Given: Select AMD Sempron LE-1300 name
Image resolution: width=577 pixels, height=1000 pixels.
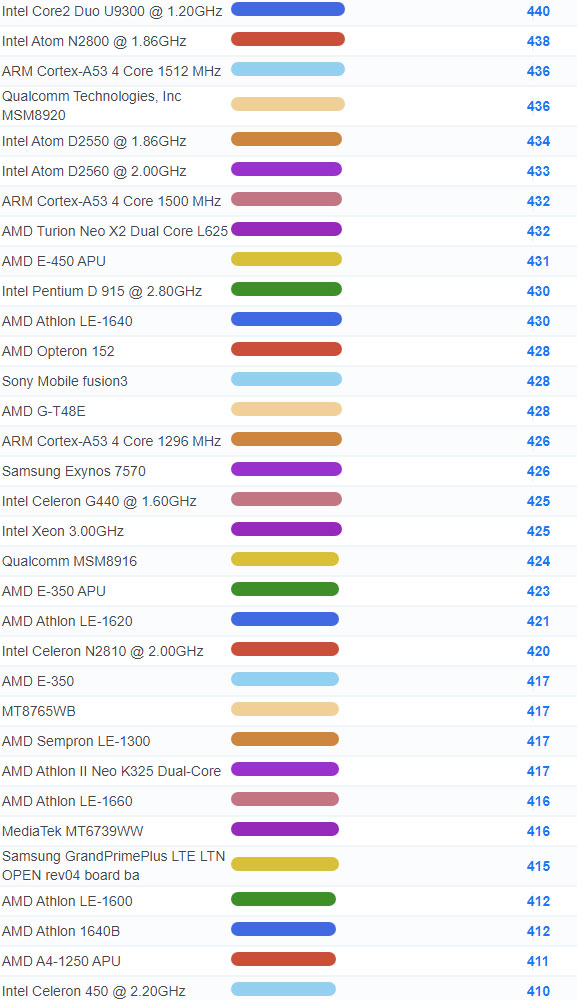Looking at the screenshot, I should 77,740.
